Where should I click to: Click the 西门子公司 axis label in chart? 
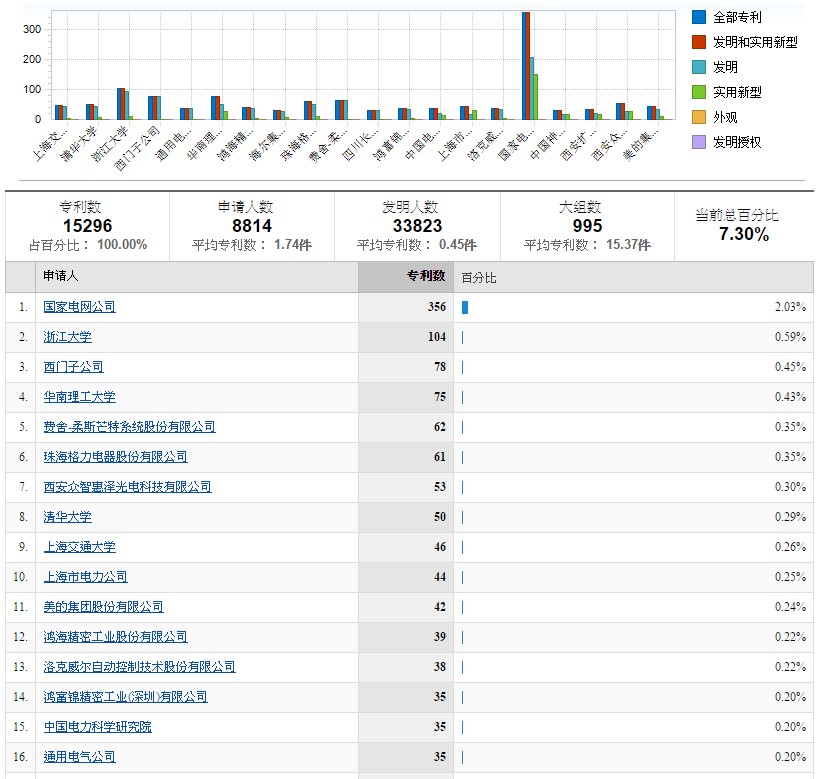137,148
